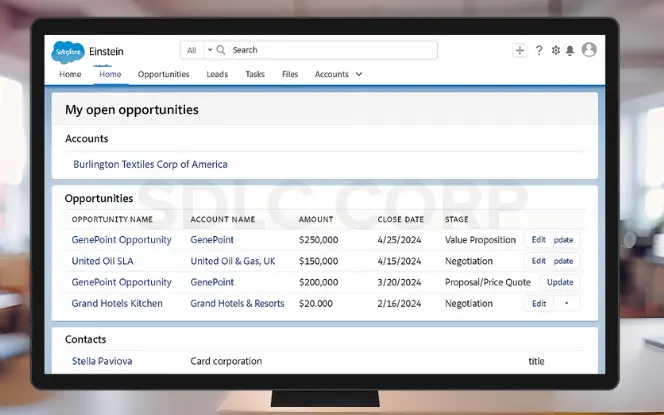
Task: Click the 2/16/2024 close date
Action: click(399, 303)
